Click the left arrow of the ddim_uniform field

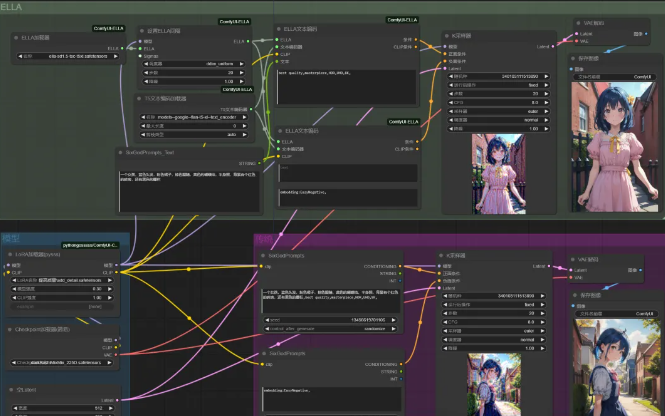pyautogui.click(x=146, y=64)
